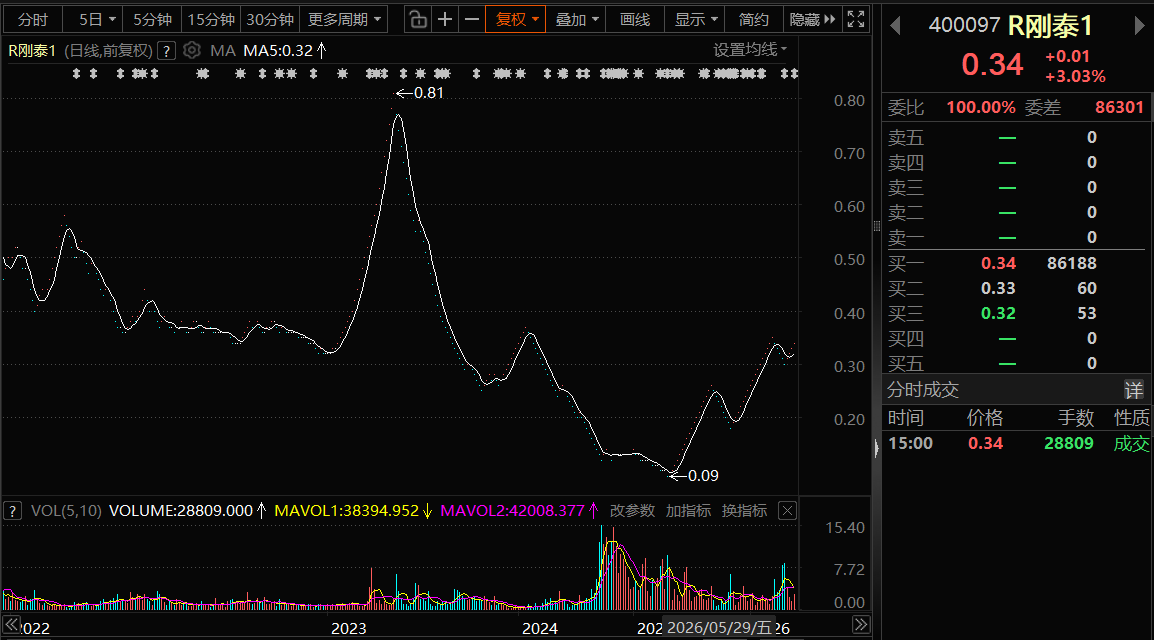Go to previous stock with left arrow
The width and height of the screenshot is (1154, 640).
click(x=895, y=26)
